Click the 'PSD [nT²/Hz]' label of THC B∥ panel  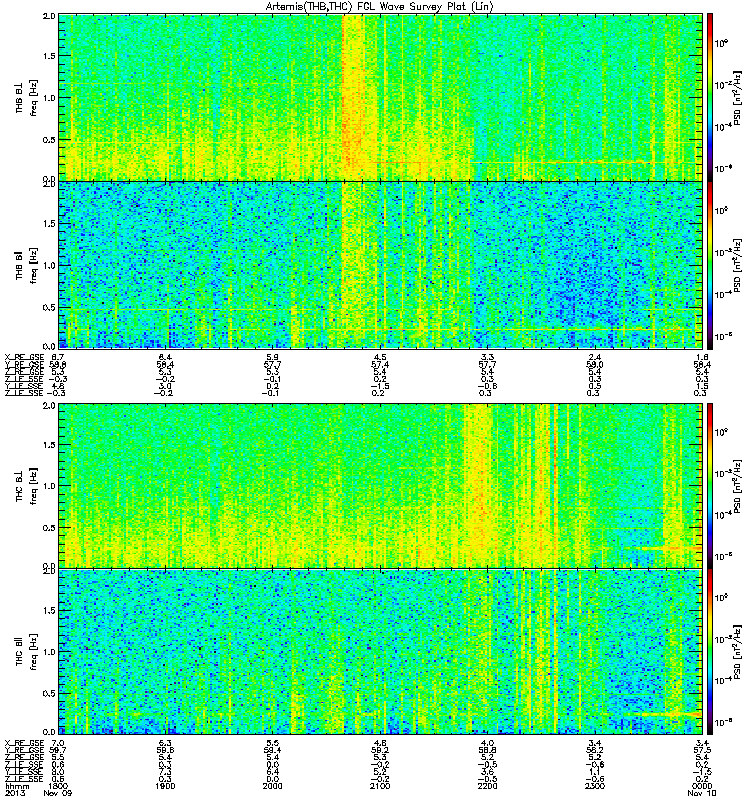[737, 652]
